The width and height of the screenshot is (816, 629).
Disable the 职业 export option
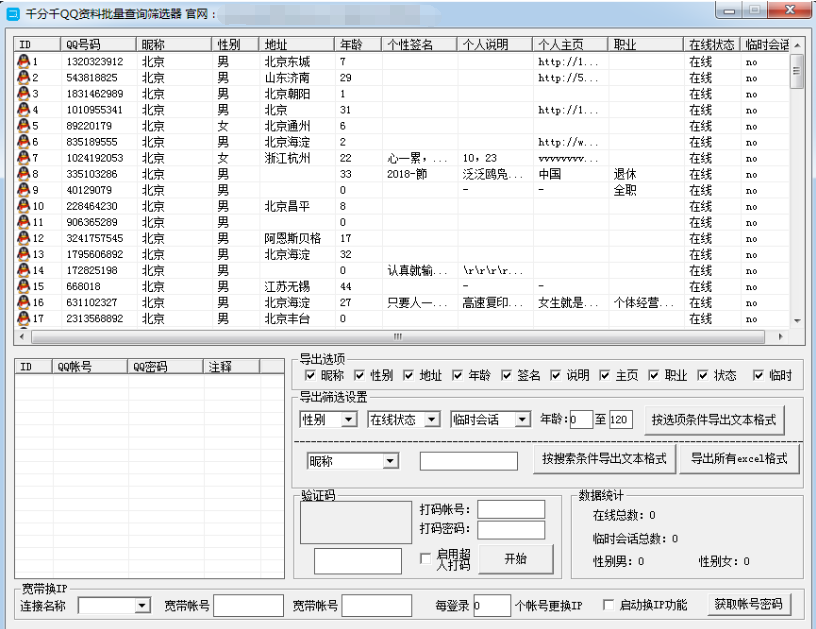click(654, 375)
